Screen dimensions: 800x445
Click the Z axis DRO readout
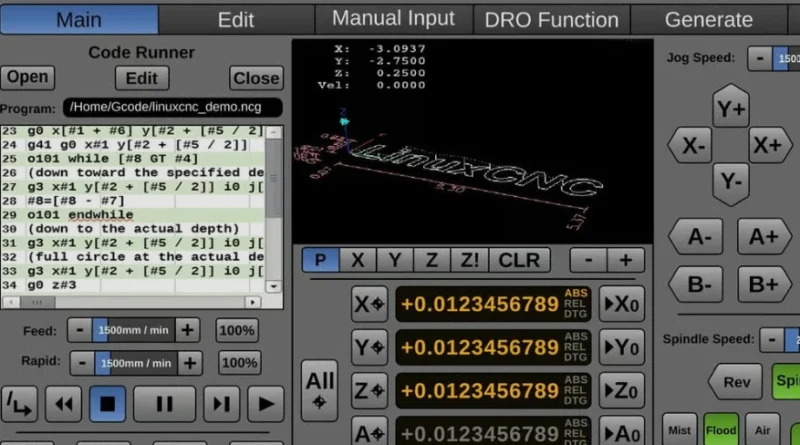point(493,391)
